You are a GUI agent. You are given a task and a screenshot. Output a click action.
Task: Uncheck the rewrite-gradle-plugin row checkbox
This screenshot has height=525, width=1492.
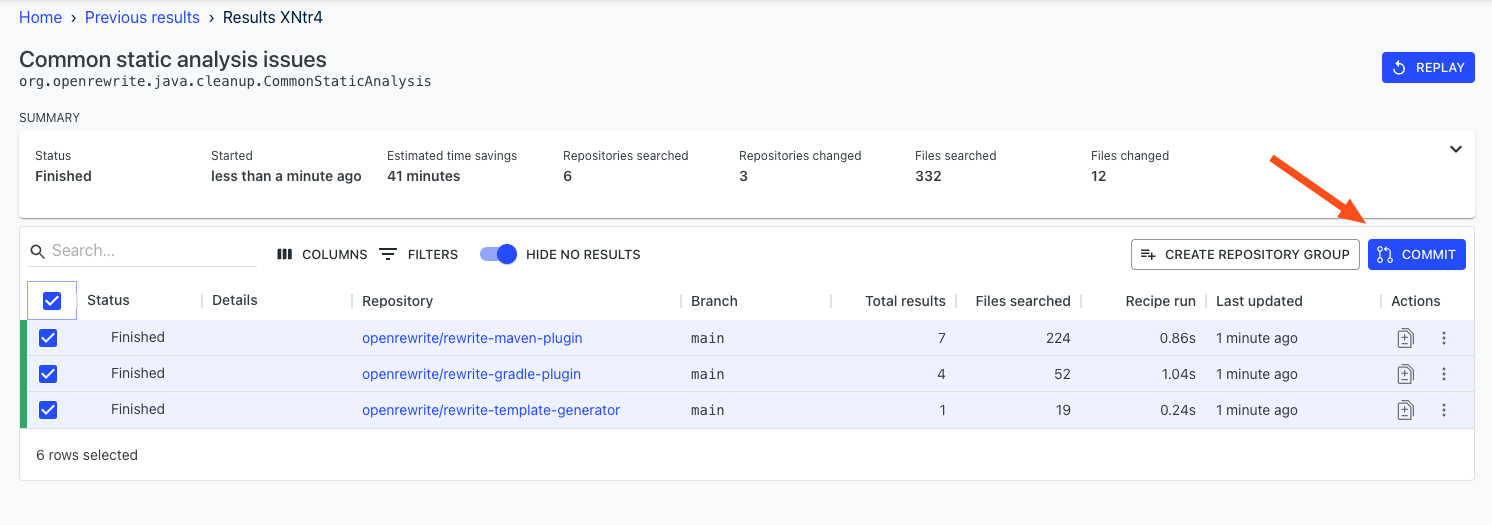pos(48,374)
